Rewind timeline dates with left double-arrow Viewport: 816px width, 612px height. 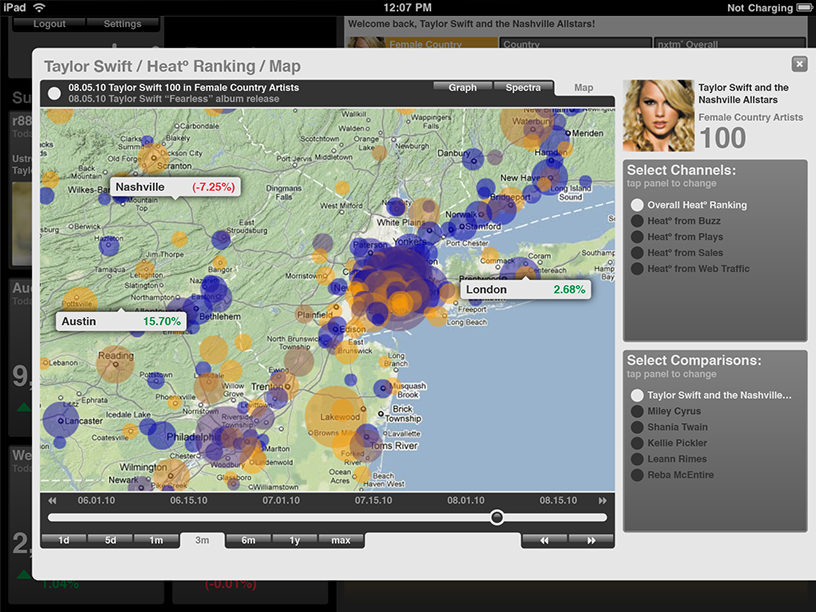point(52,501)
